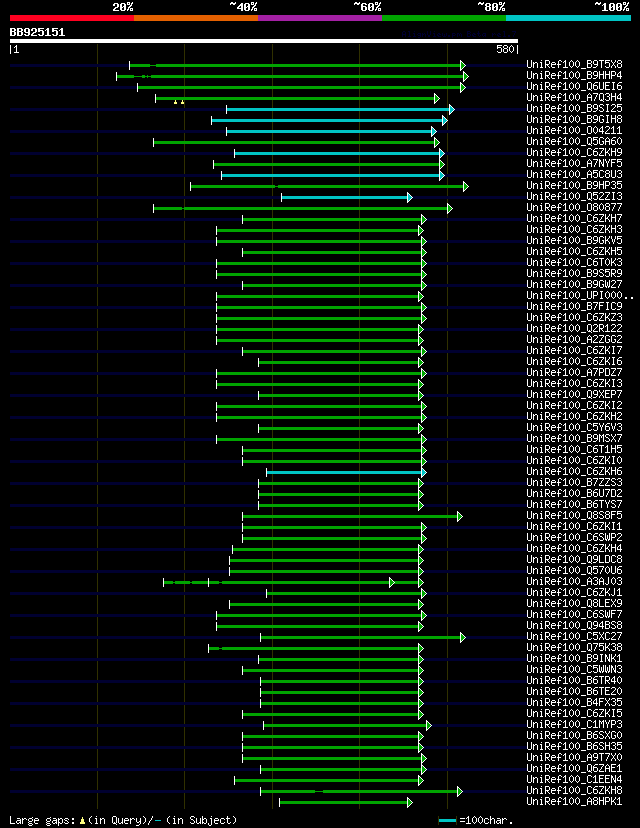Click the purple ~60% identity legend segment
The width and height of the screenshot is (640, 828).
pyautogui.click(x=320, y=18)
